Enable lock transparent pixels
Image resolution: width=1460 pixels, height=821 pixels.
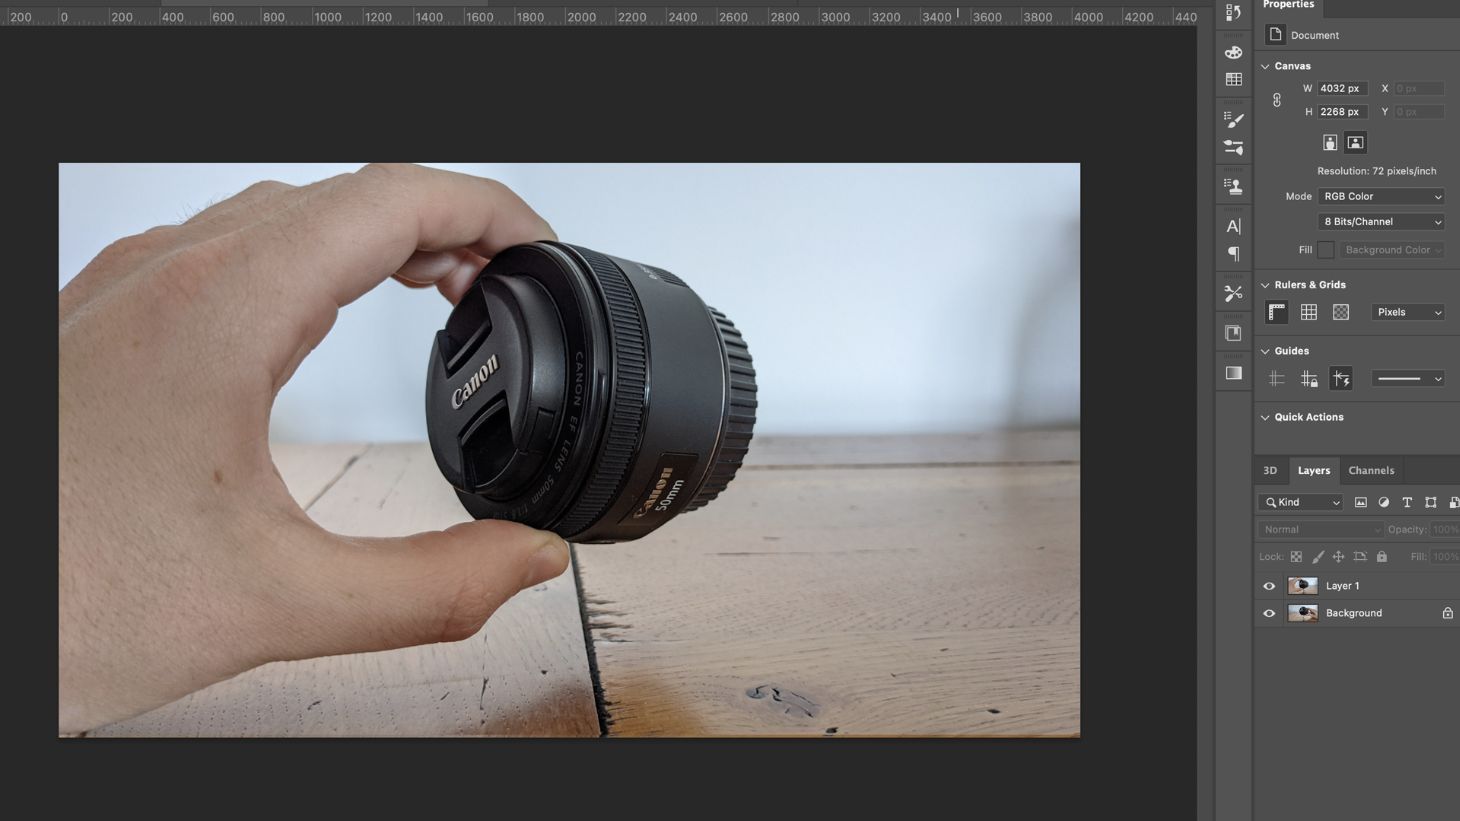[x=1296, y=556]
